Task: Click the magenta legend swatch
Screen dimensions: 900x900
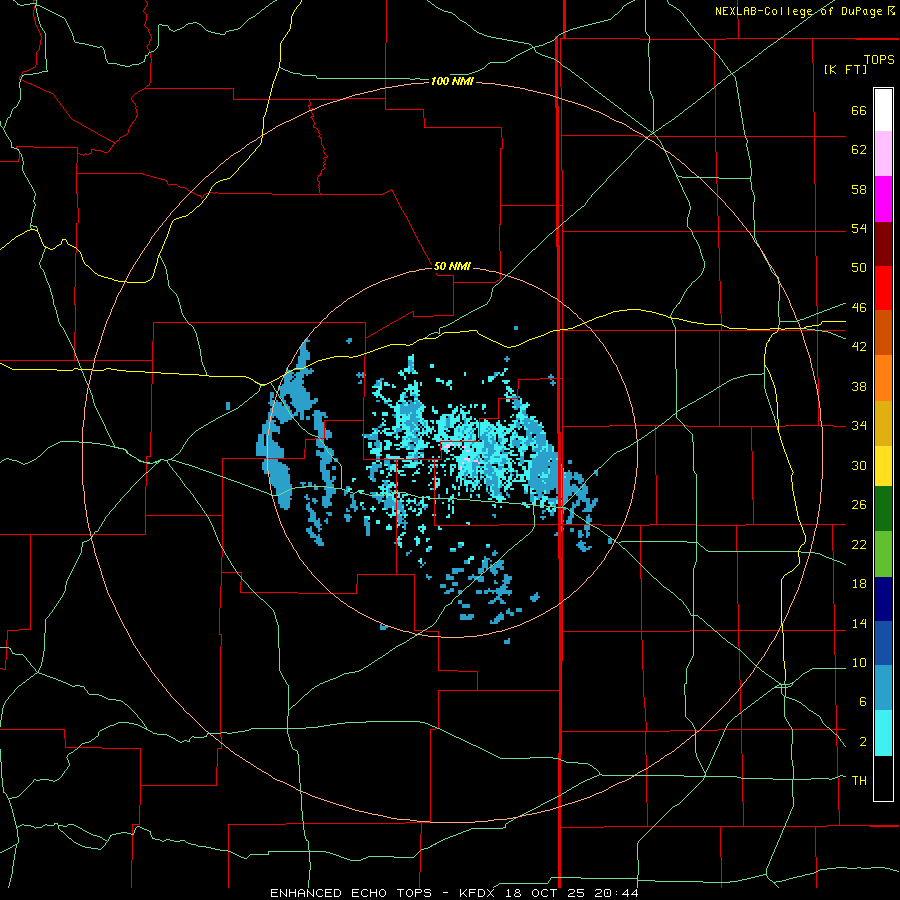Action: point(883,199)
